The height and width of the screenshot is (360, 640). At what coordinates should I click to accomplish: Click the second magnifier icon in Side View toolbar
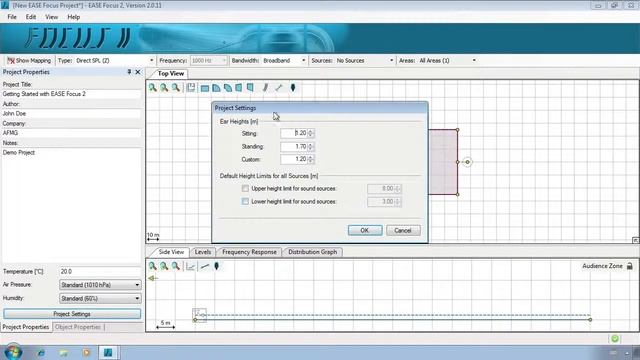(x=164, y=266)
